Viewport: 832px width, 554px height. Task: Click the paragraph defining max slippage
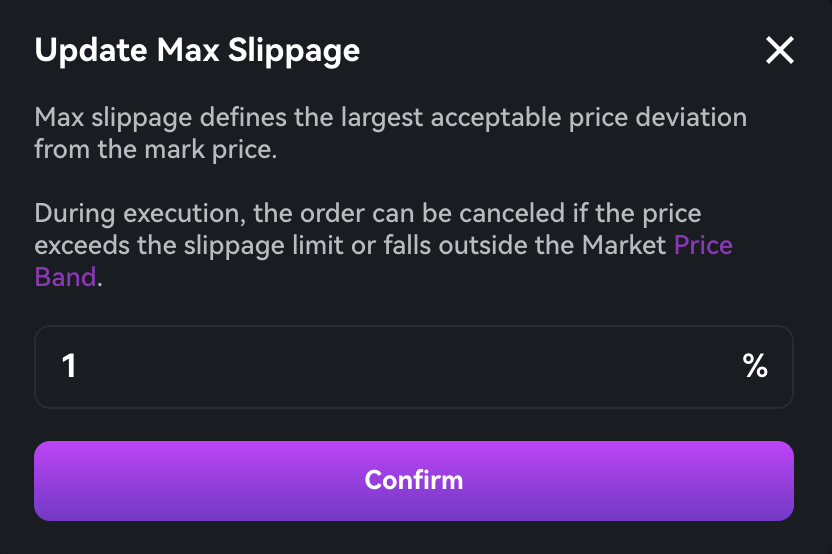tap(390, 133)
